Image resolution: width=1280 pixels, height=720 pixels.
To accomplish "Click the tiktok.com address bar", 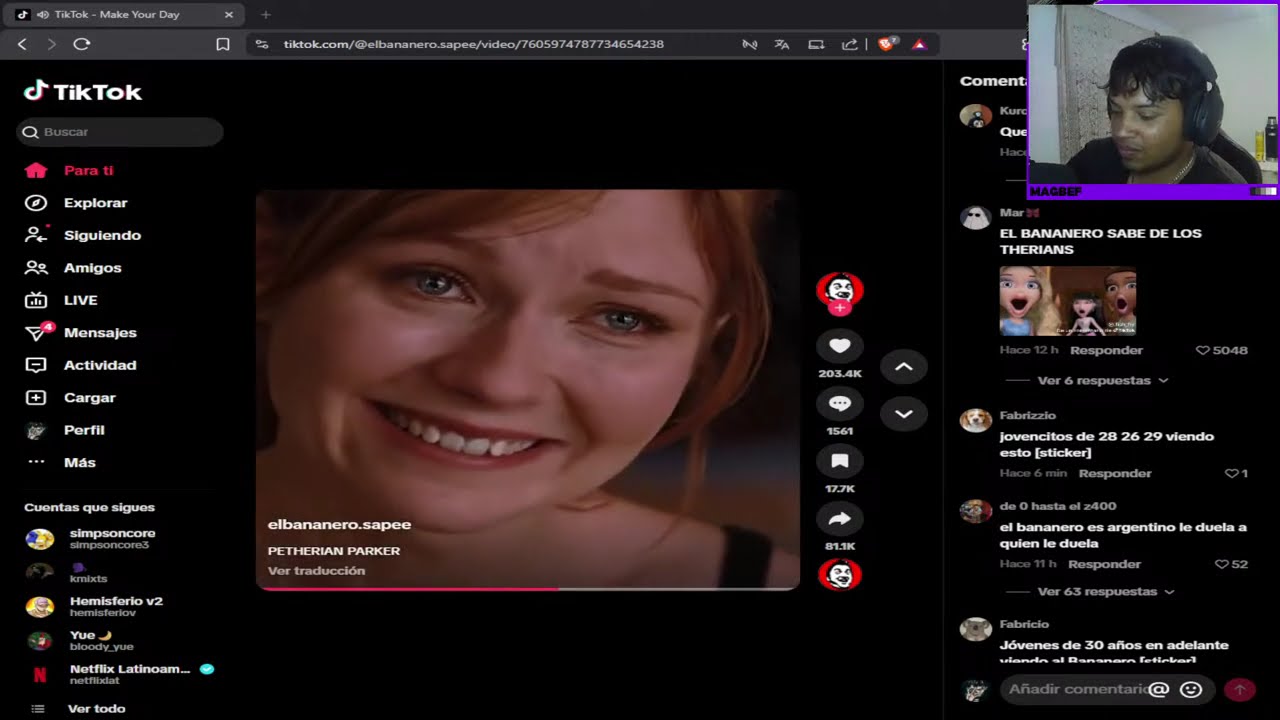I will (x=474, y=44).
